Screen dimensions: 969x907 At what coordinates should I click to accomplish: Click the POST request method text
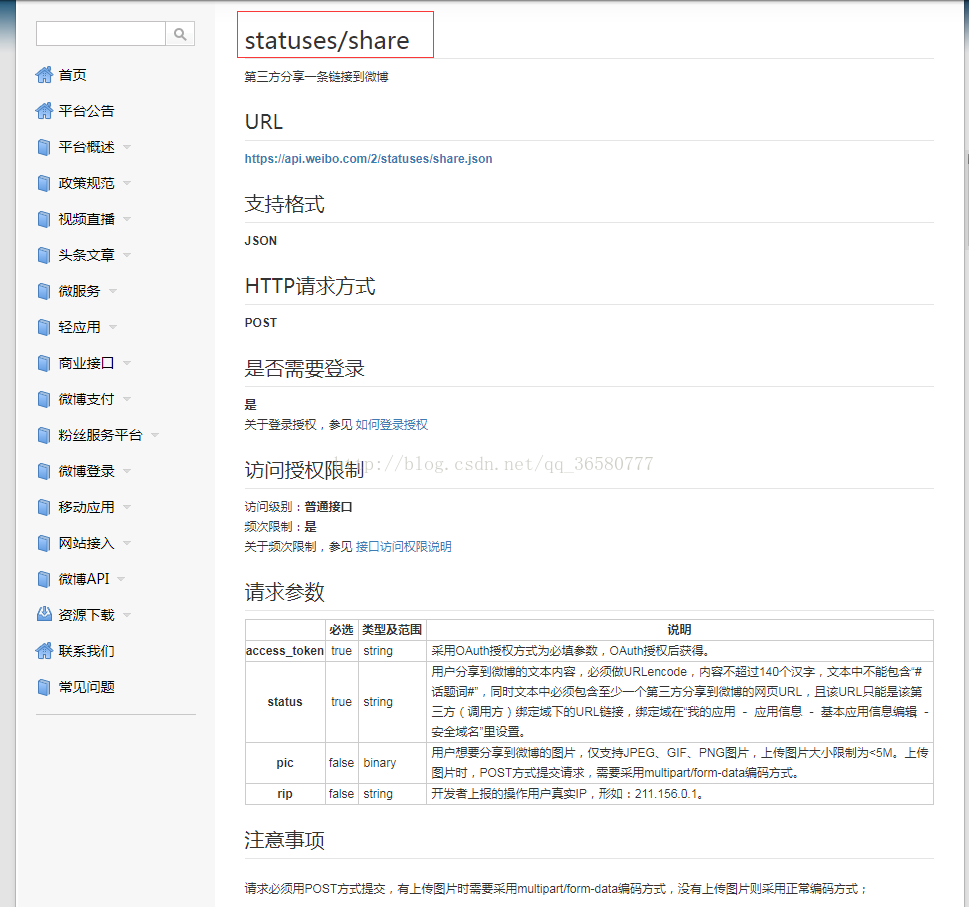(261, 323)
